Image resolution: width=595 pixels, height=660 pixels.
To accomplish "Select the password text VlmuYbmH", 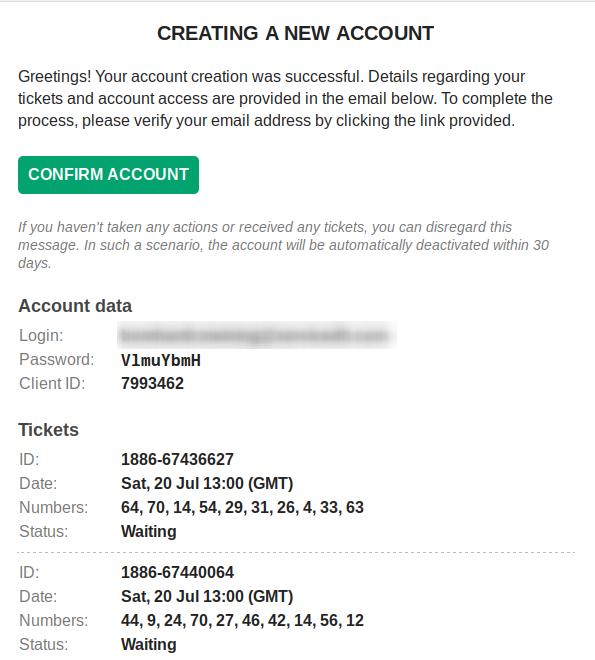I will tap(161, 360).
